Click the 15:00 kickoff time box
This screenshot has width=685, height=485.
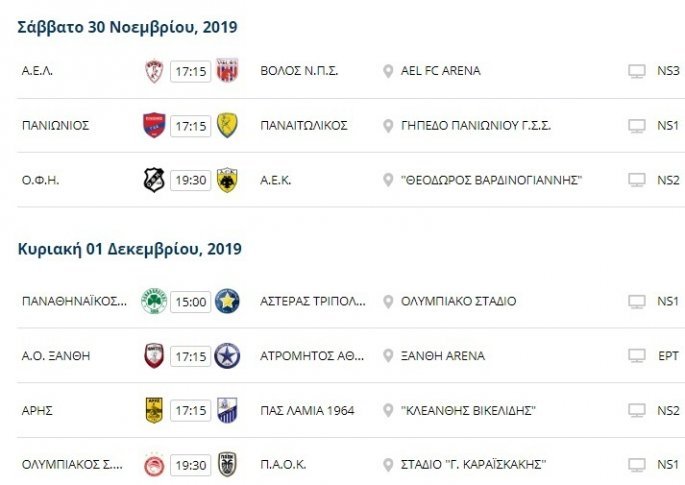pos(190,301)
